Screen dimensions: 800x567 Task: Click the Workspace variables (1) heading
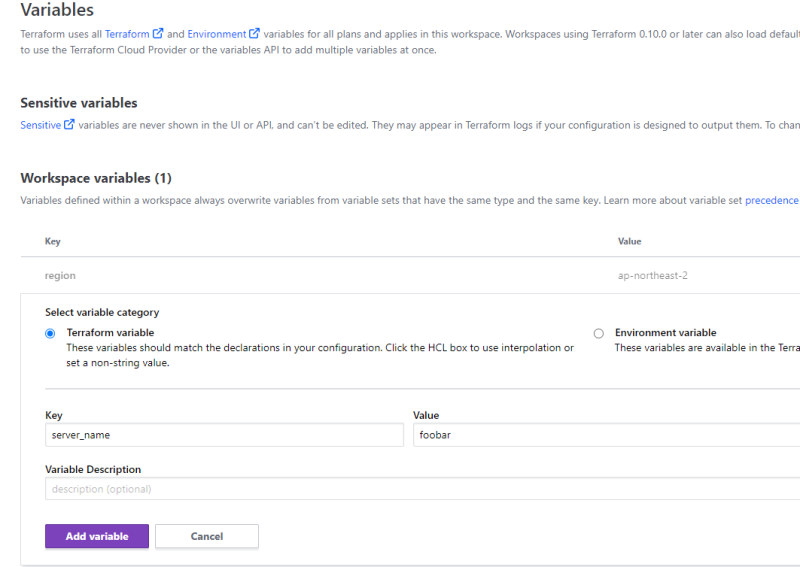pyautogui.click(x=96, y=178)
